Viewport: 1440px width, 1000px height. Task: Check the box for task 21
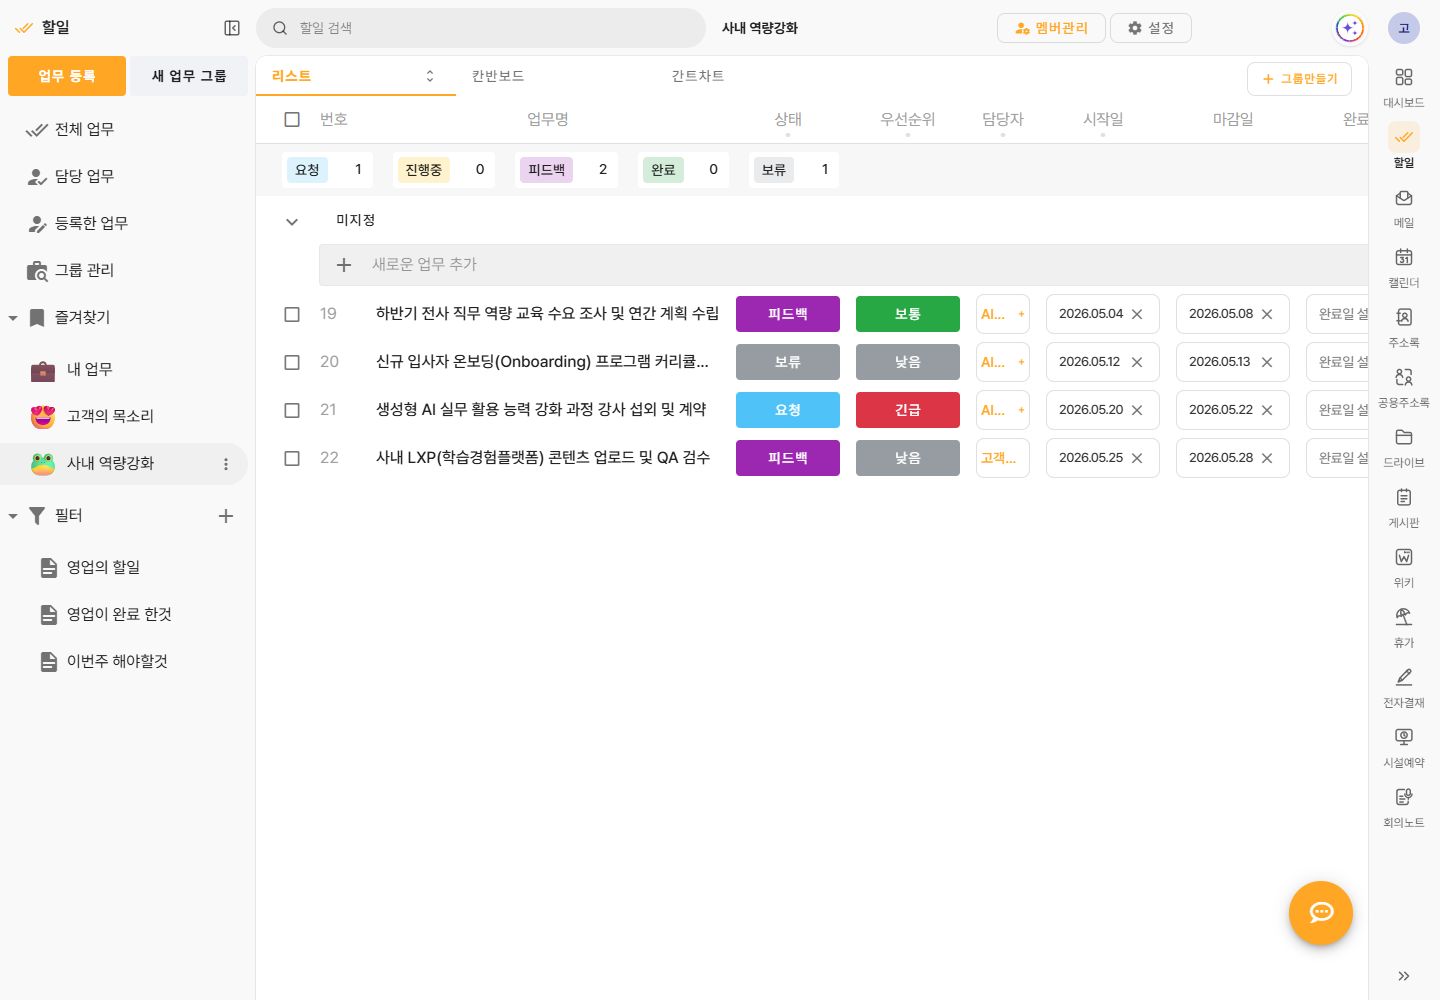pyautogui.click(x=292, y=410)
